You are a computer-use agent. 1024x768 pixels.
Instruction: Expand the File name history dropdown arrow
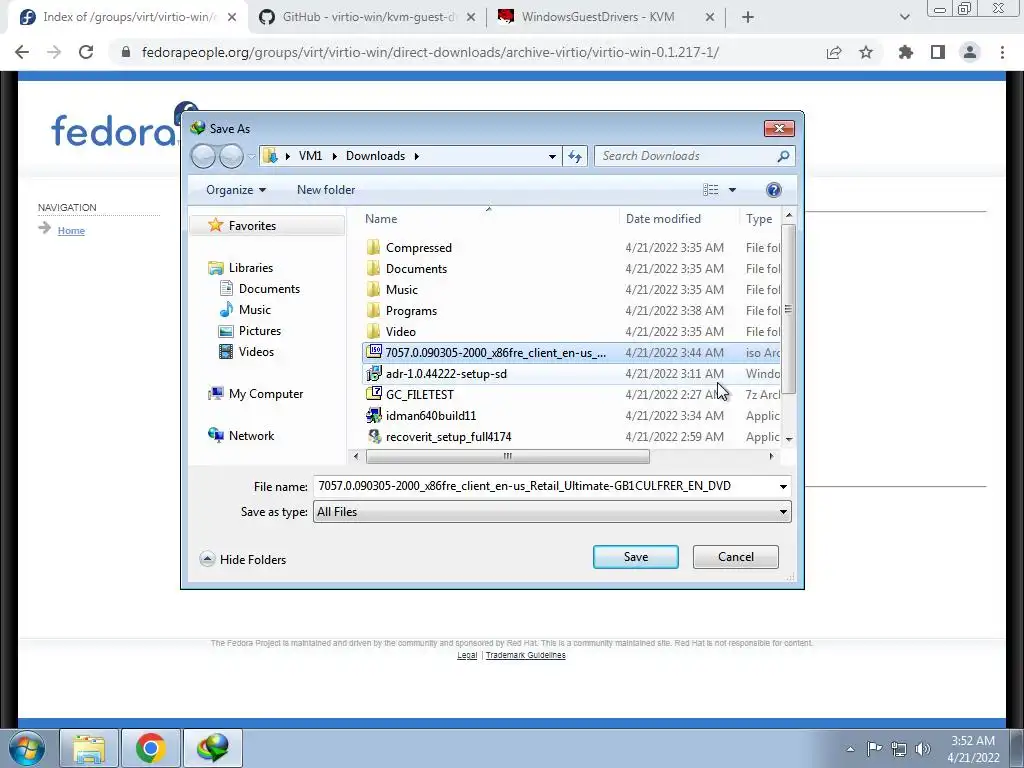(783, 487)
